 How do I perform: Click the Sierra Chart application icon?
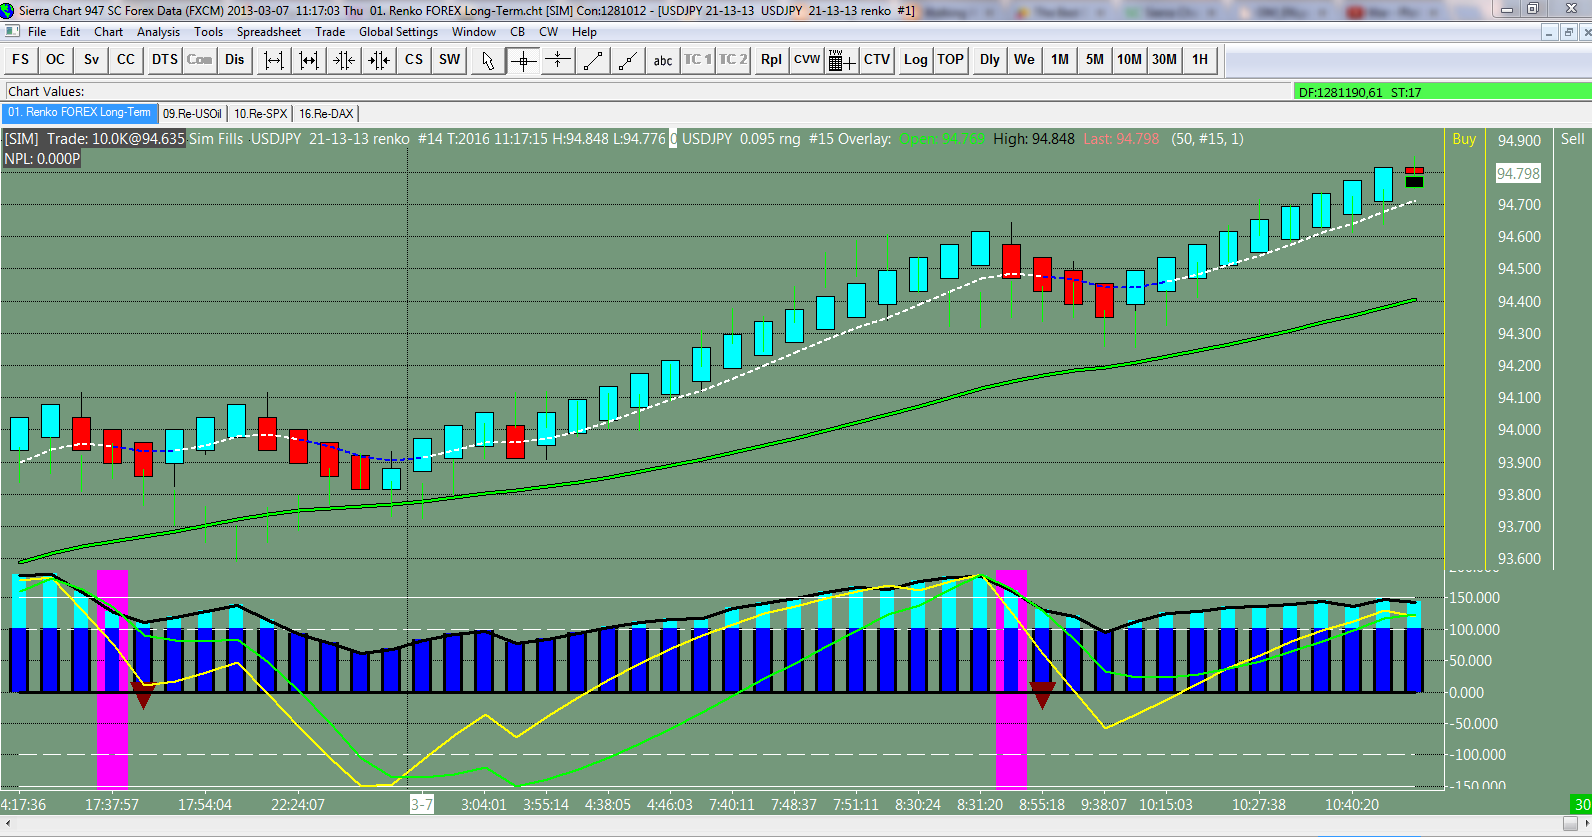coord(8,10)
